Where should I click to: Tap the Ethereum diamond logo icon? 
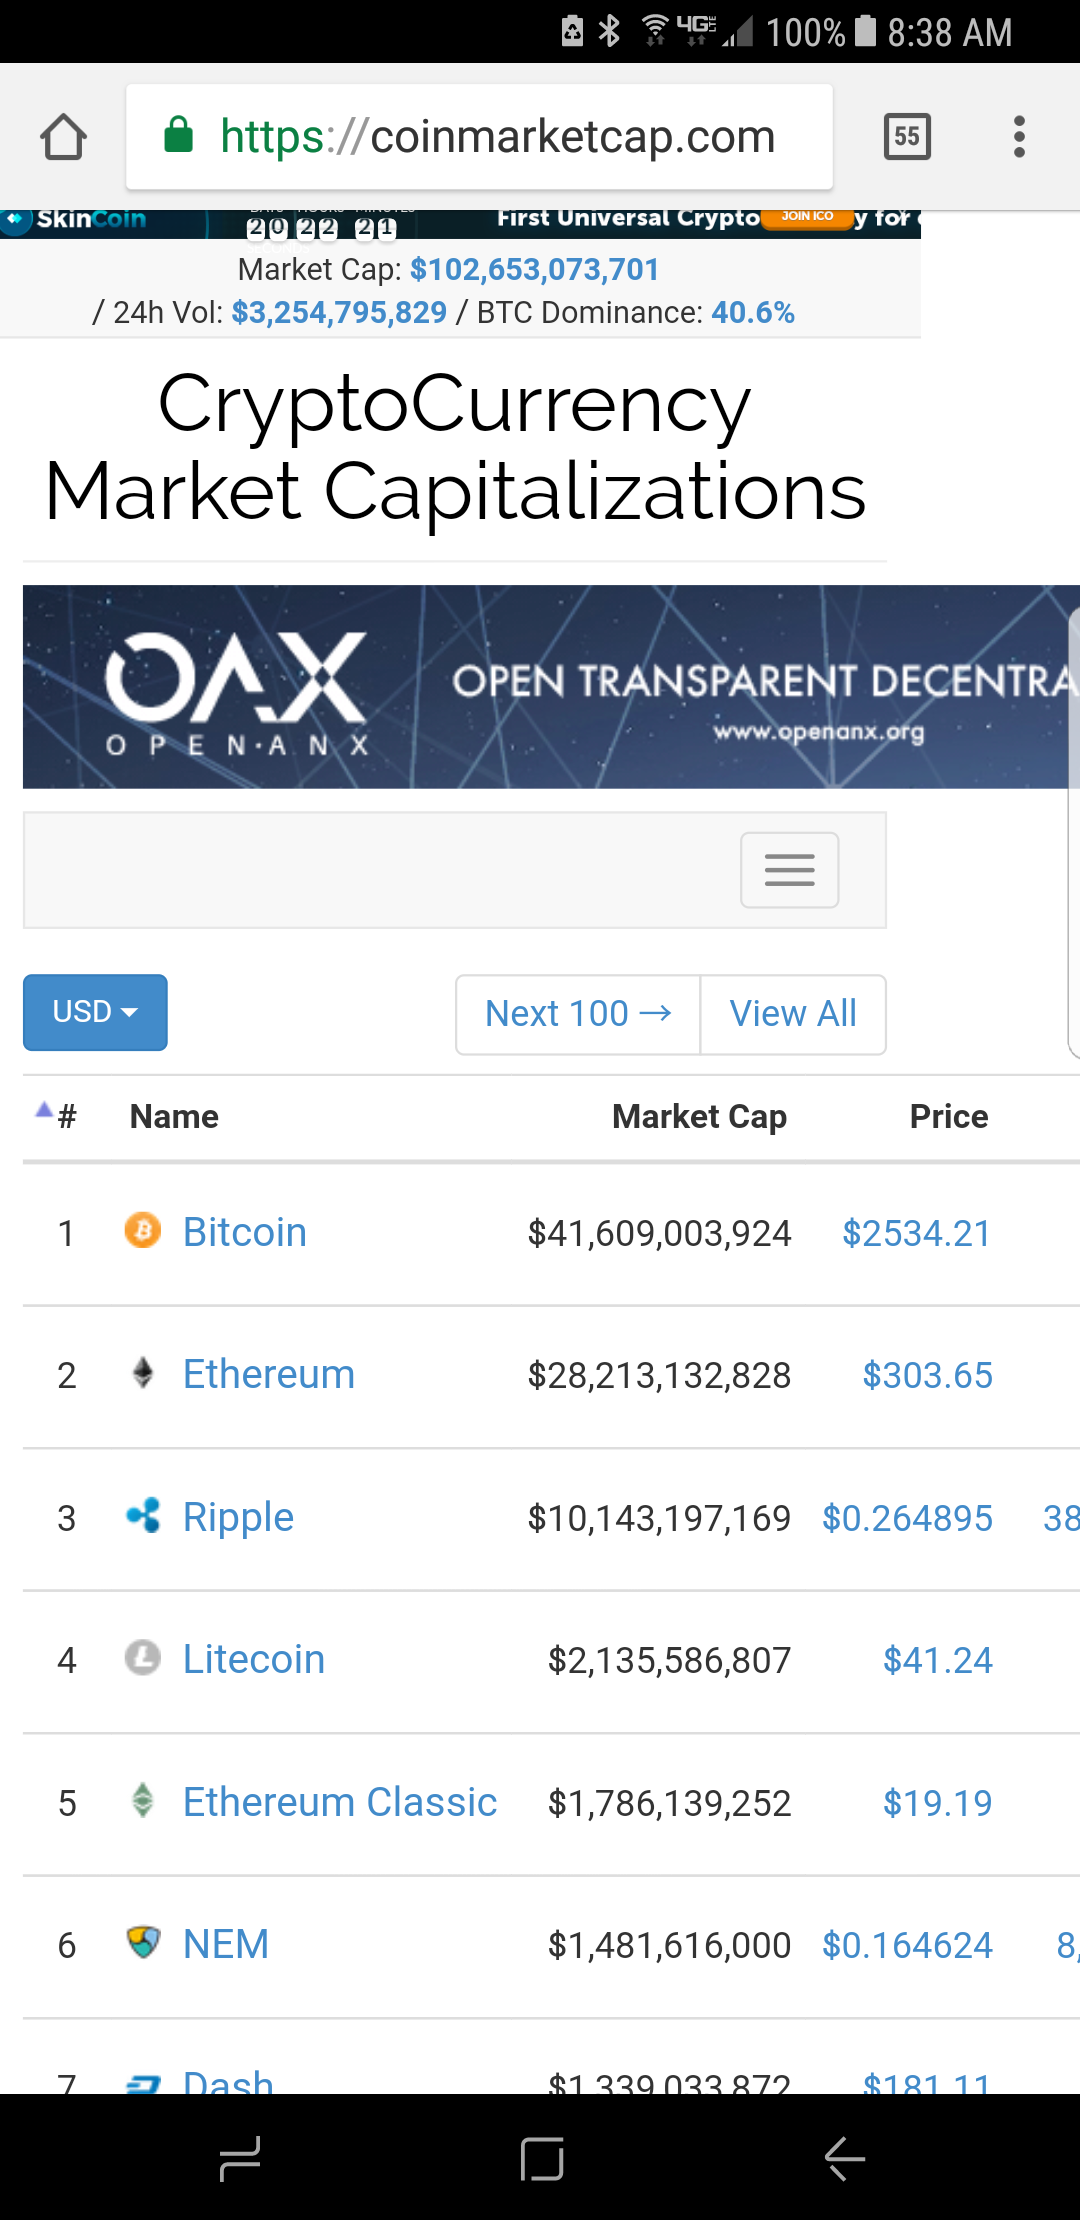tap(143, 1373)
